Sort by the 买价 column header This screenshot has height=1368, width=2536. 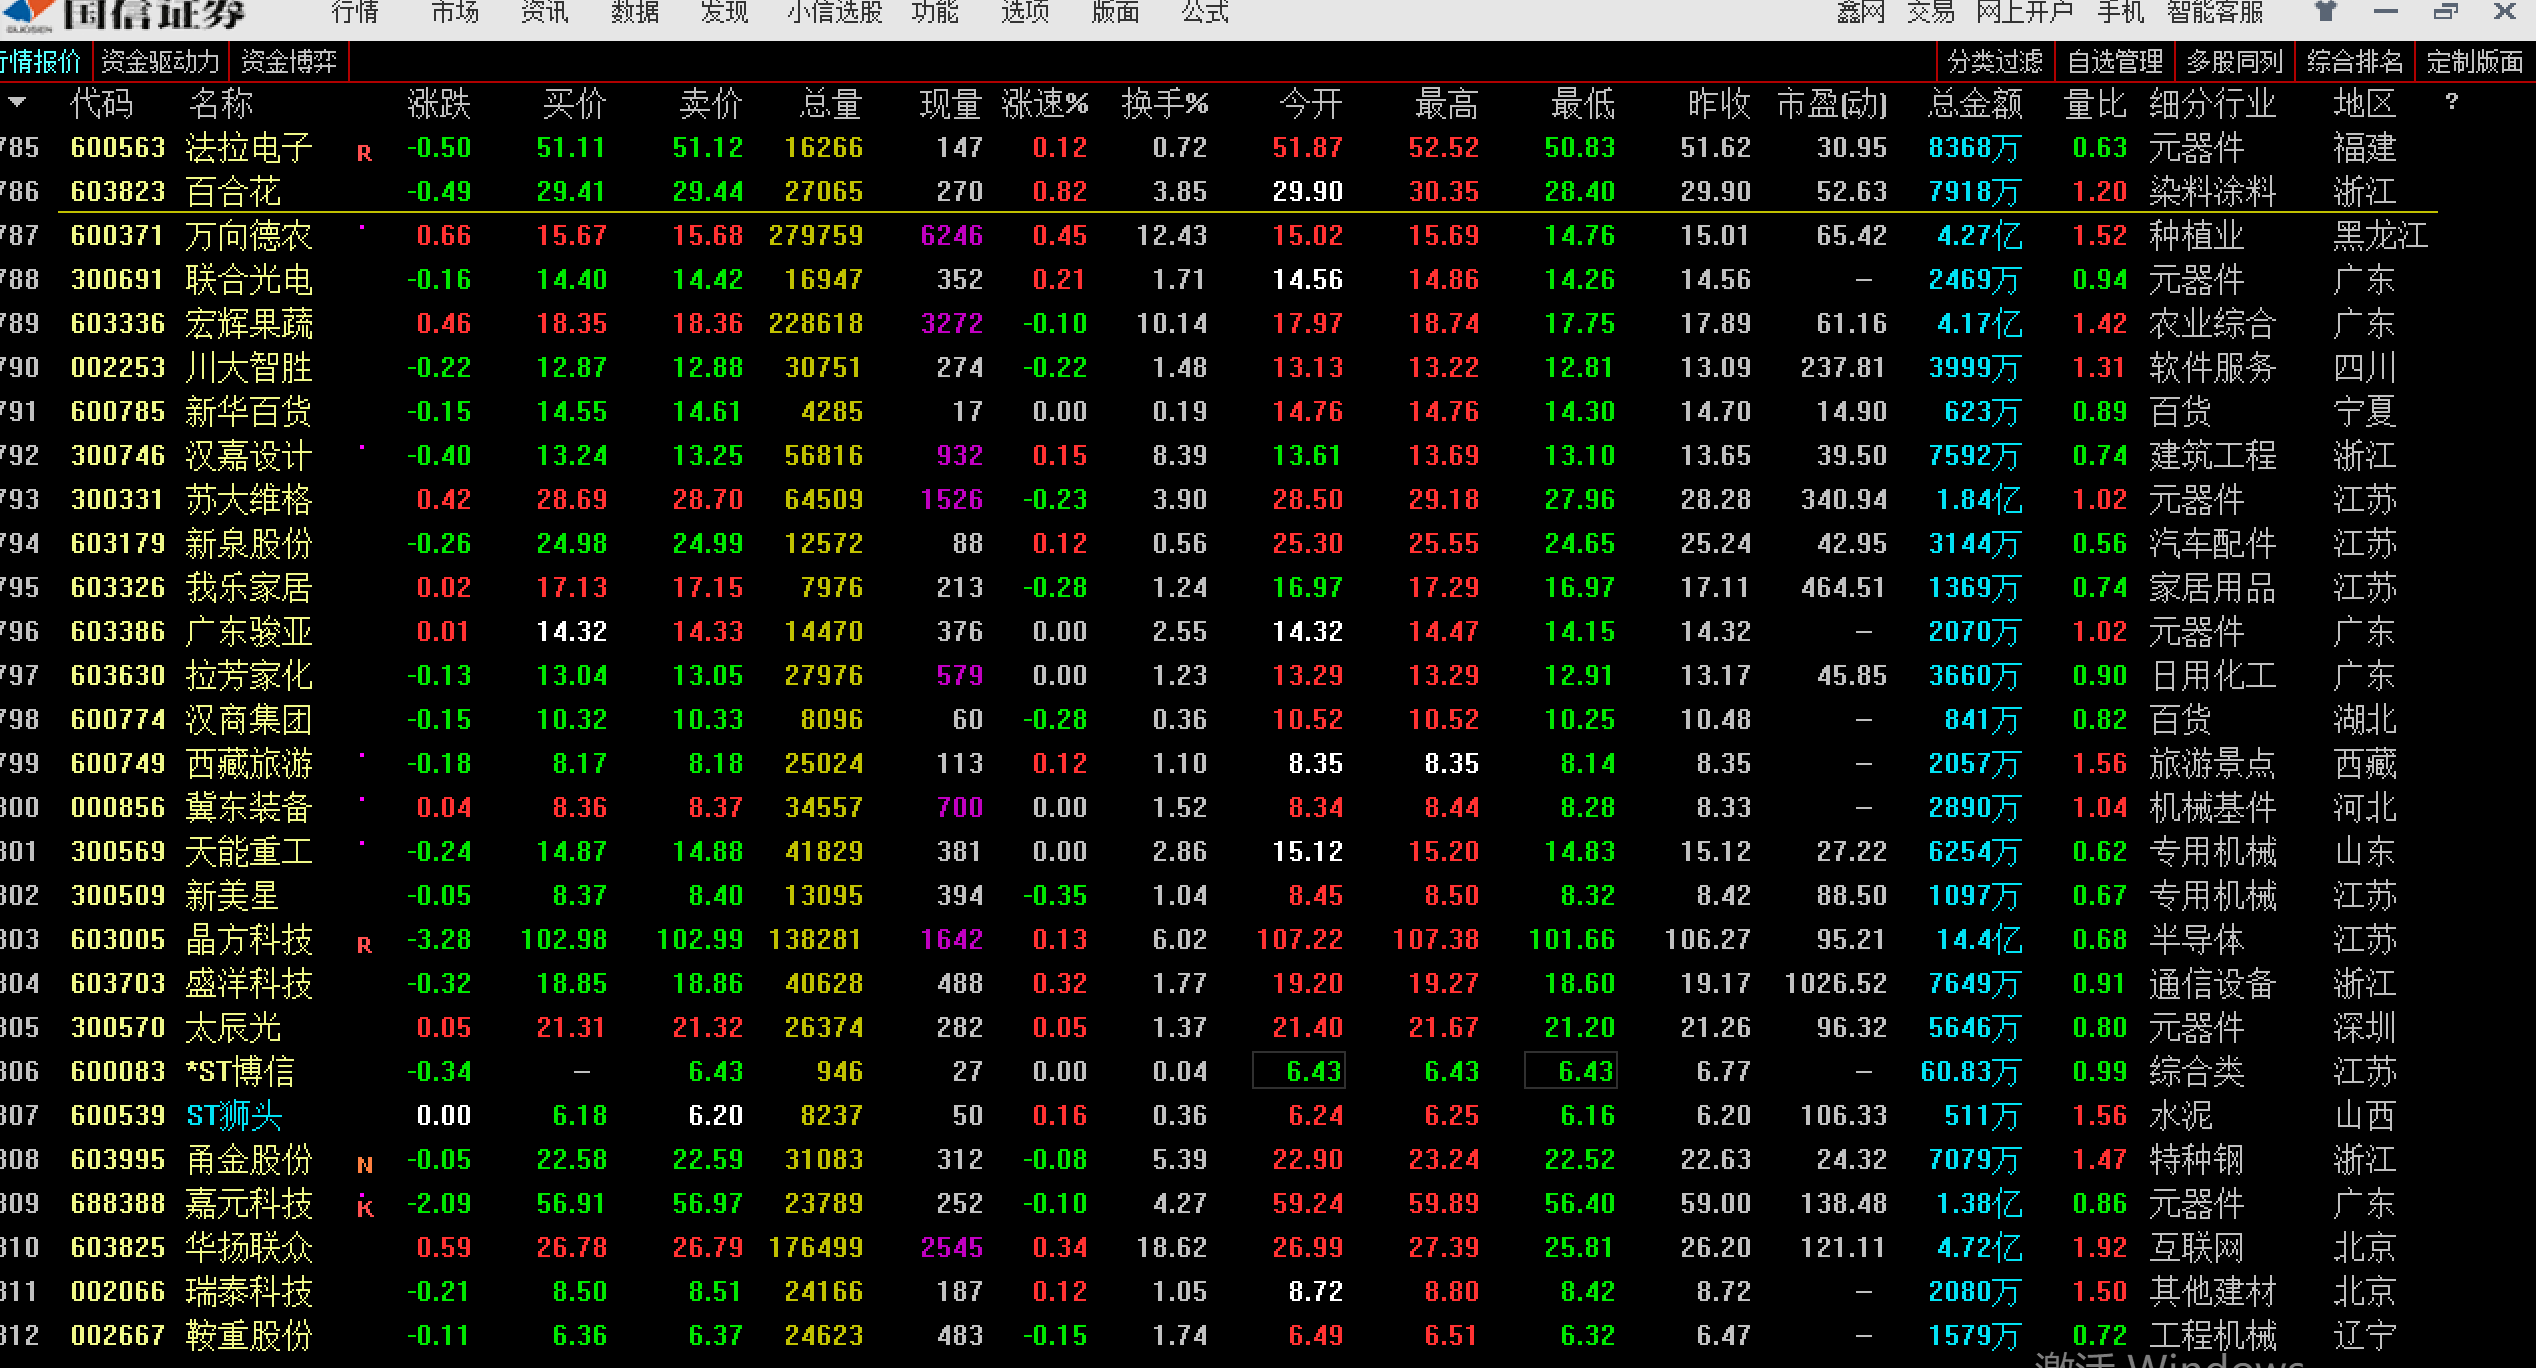pyautogui.click(x=575, y=103)
